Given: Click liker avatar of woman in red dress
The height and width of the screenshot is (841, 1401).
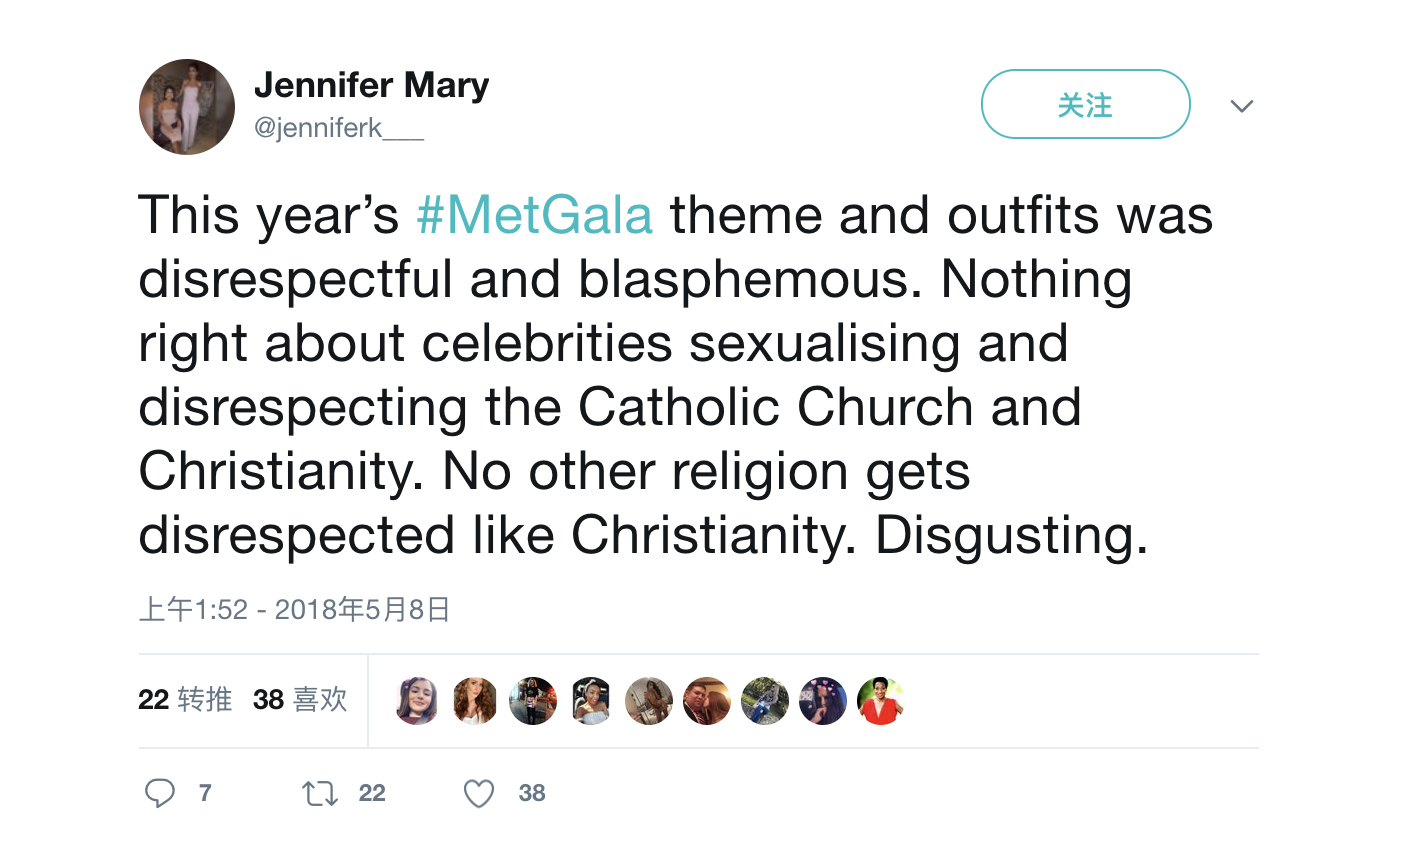Looking at the screenshot, I should [x=881, y=701].
